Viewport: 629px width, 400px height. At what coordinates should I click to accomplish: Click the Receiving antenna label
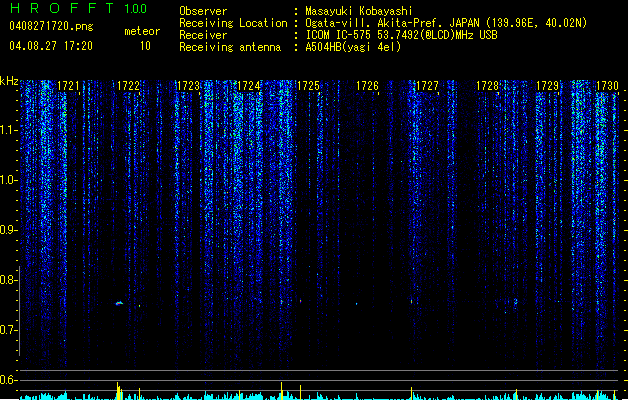pyautogui.click(x=230, y=47)
